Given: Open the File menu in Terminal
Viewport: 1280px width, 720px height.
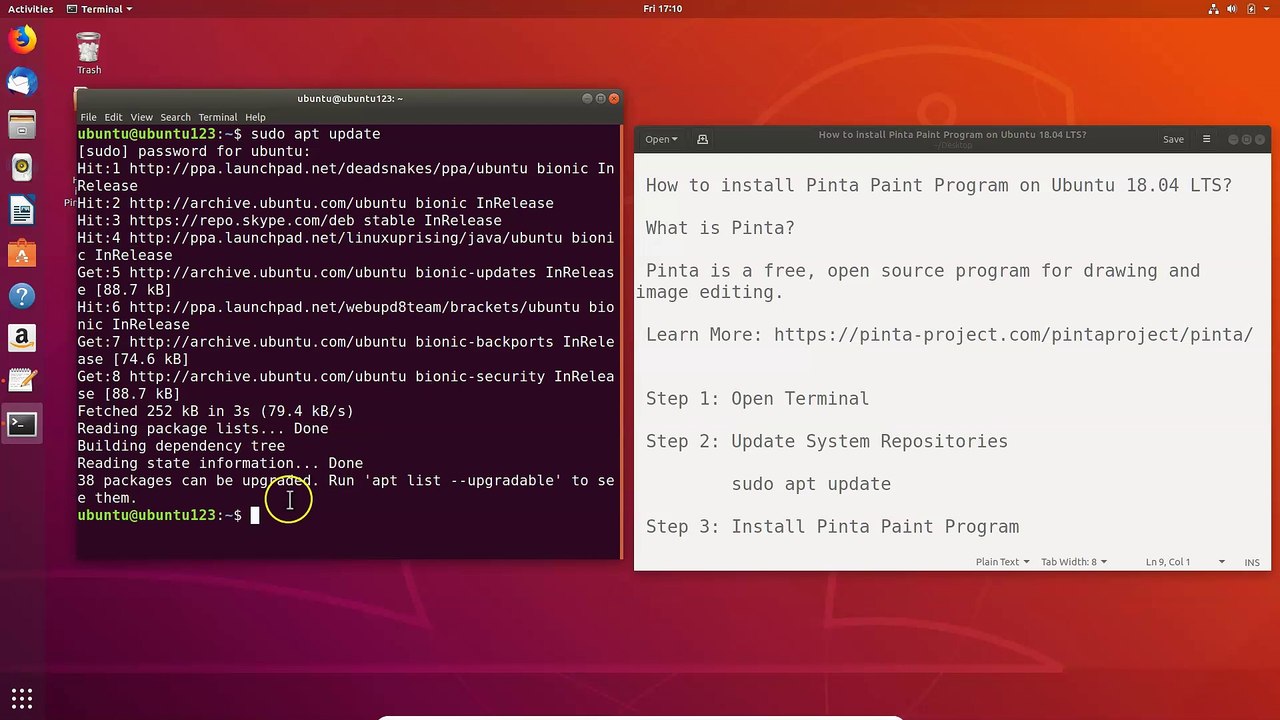Looking at the screenshot, I should coord(88,117).
